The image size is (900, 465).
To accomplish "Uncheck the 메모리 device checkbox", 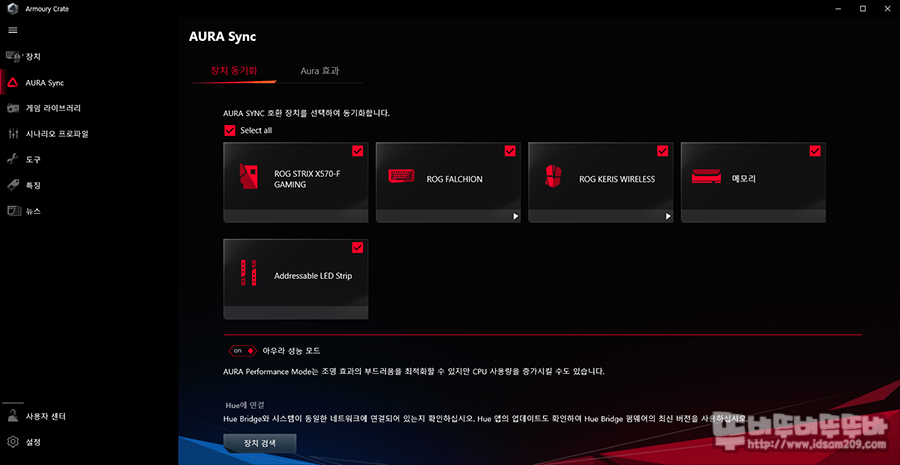I will click(x=815, y=150).
